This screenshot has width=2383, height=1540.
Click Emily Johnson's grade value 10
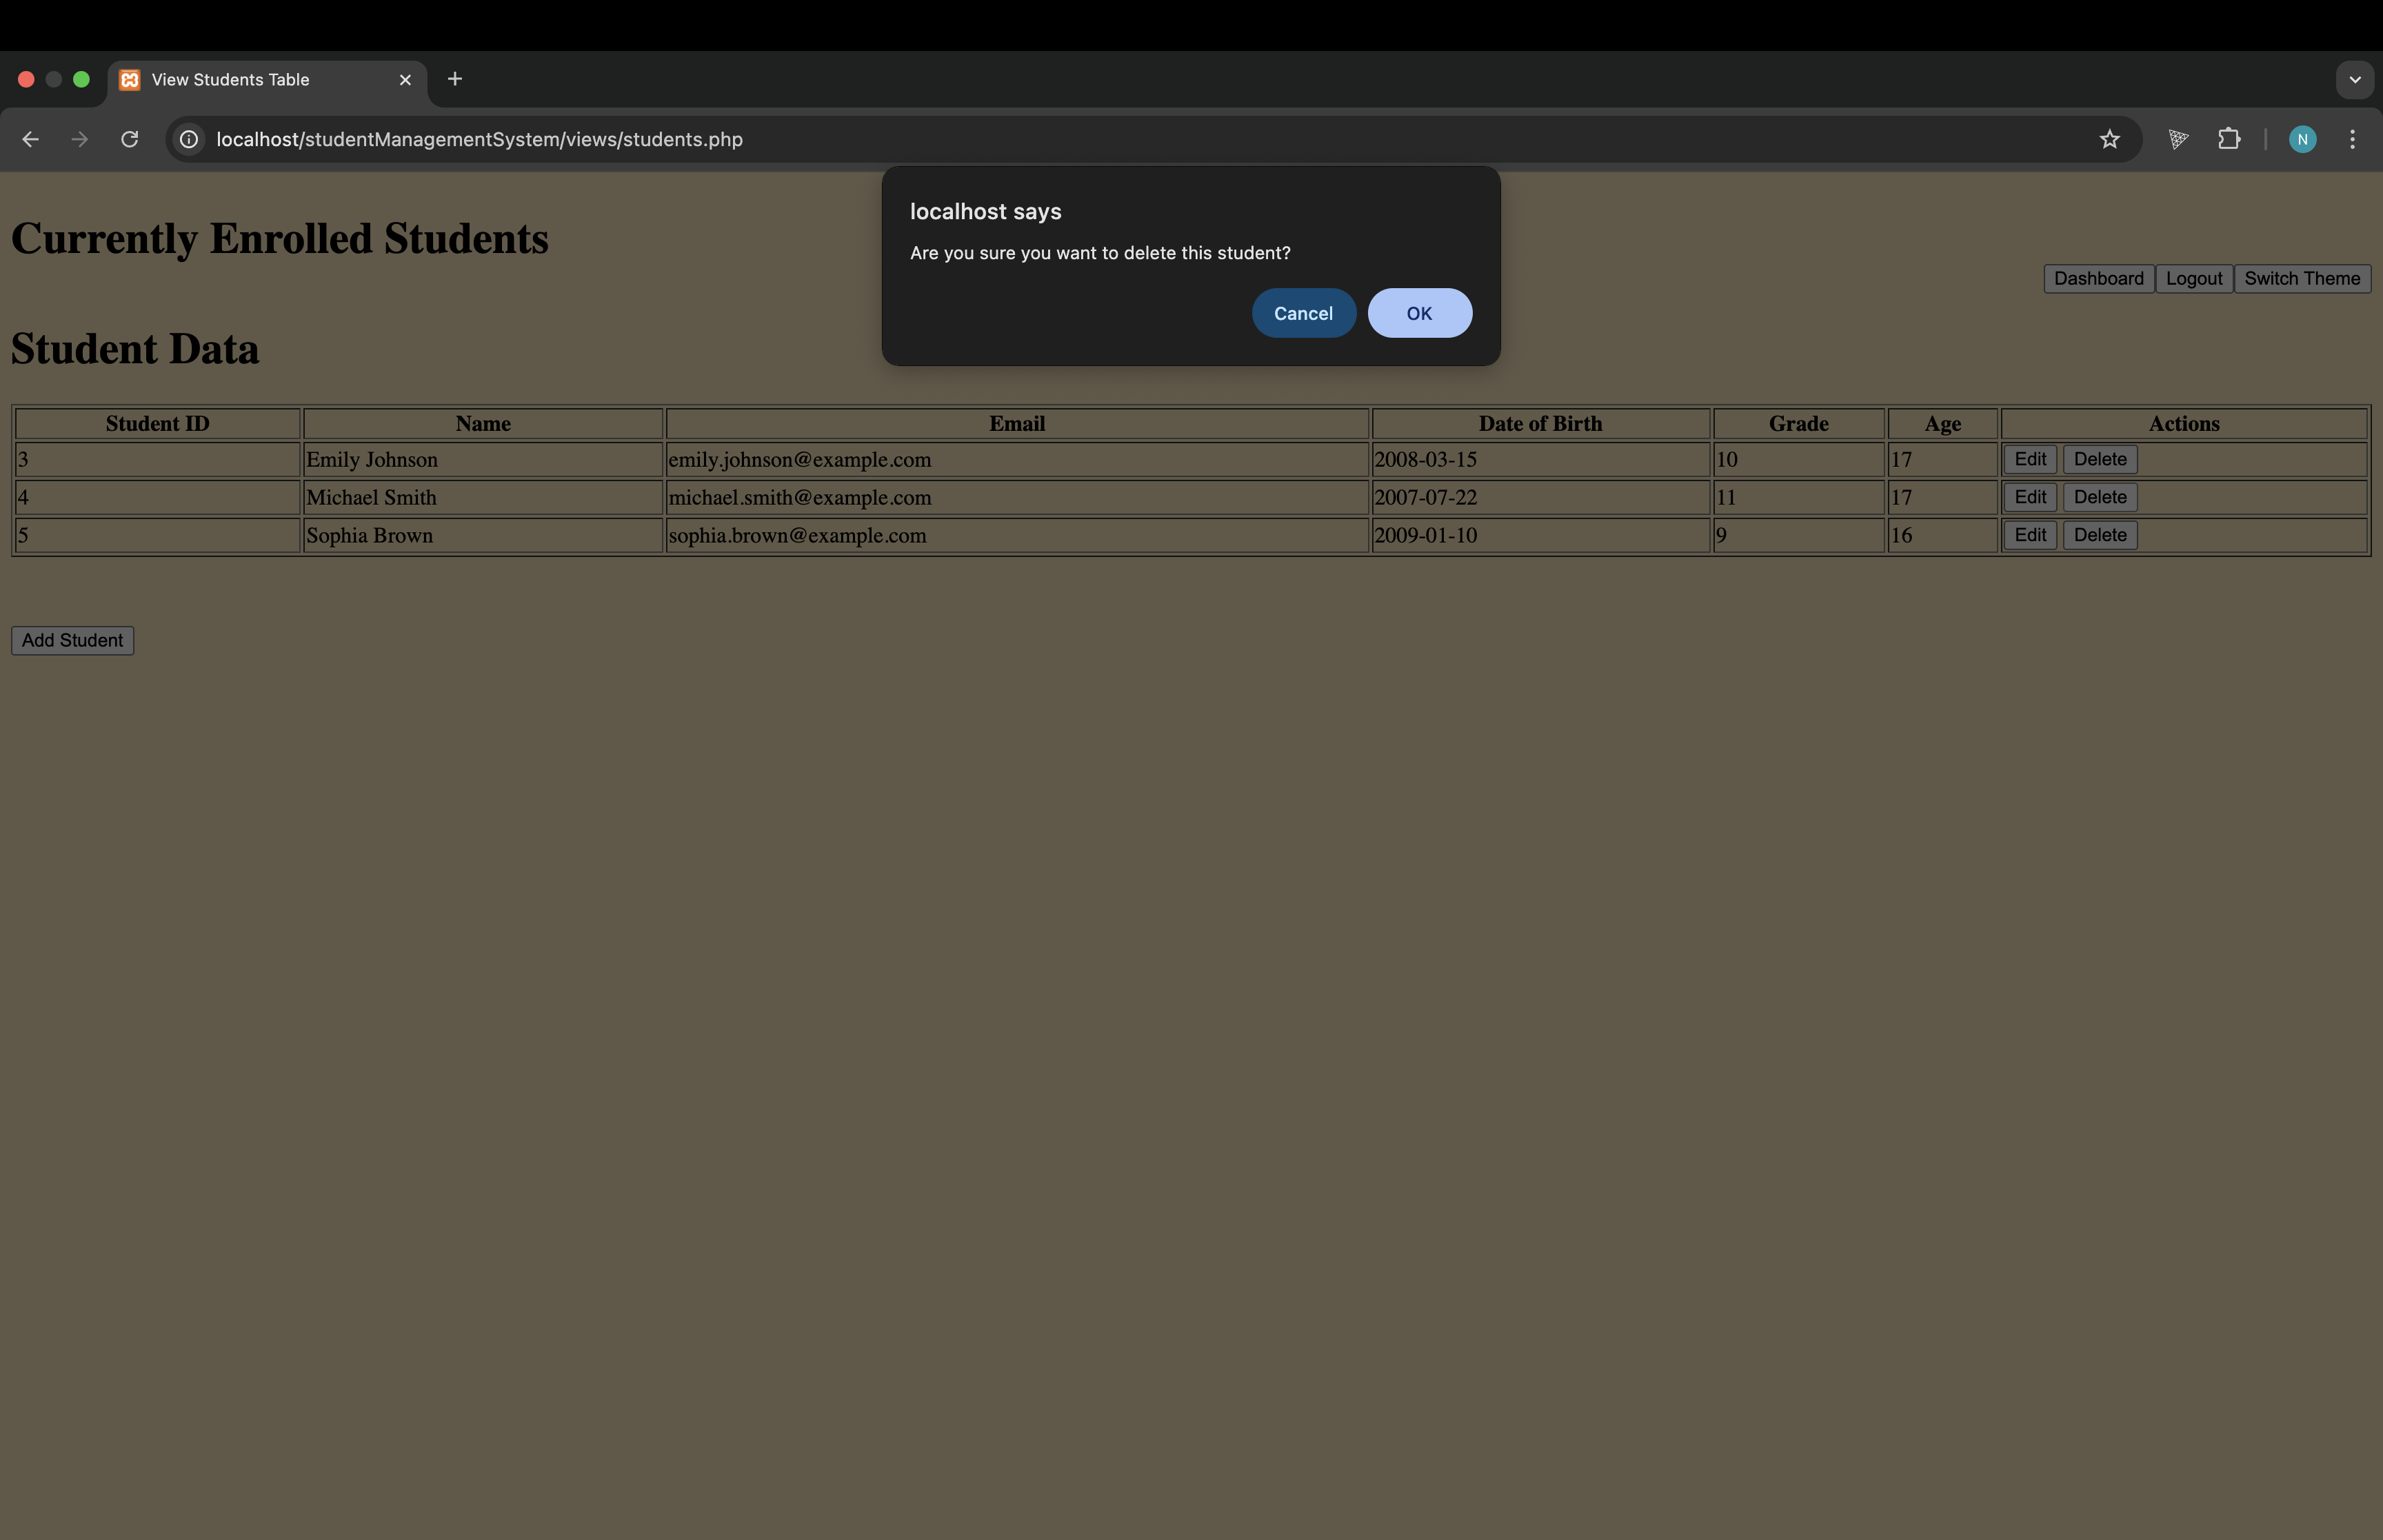(x=1727, y=460)
